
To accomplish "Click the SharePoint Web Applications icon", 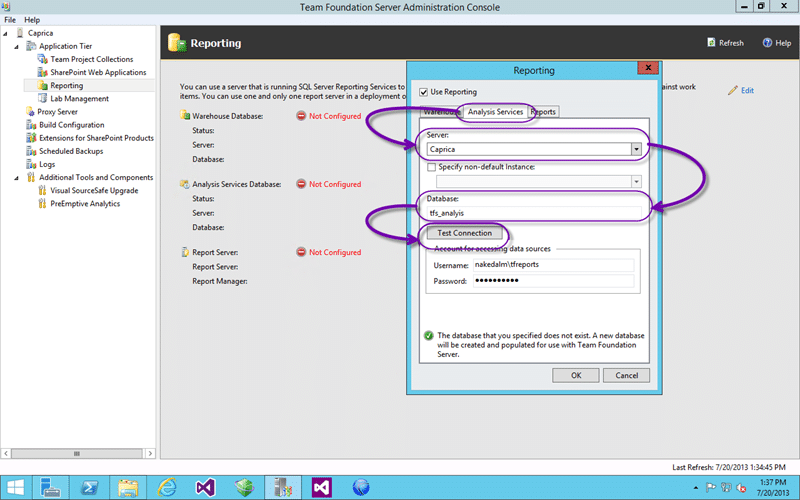I will coord(42,72).
